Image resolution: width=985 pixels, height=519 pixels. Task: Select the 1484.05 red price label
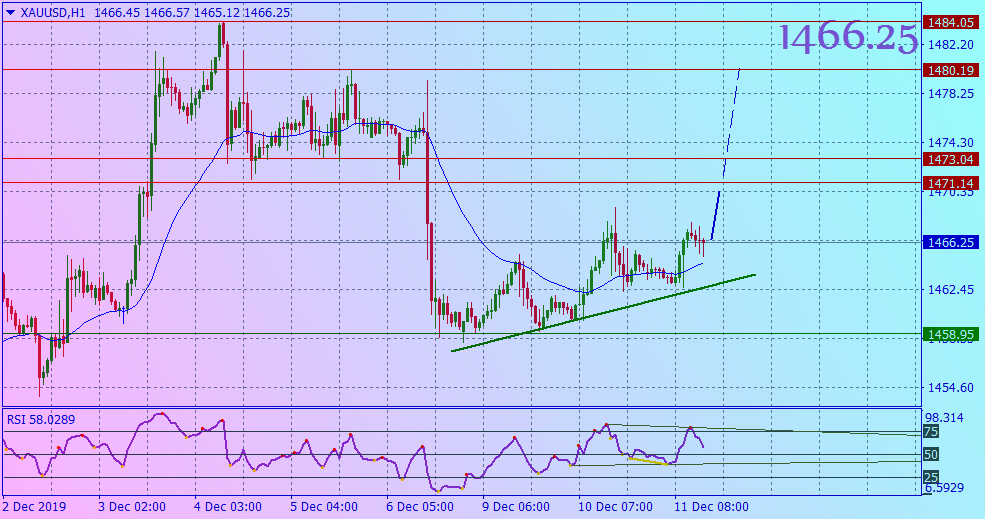click(x=950, y=23)
